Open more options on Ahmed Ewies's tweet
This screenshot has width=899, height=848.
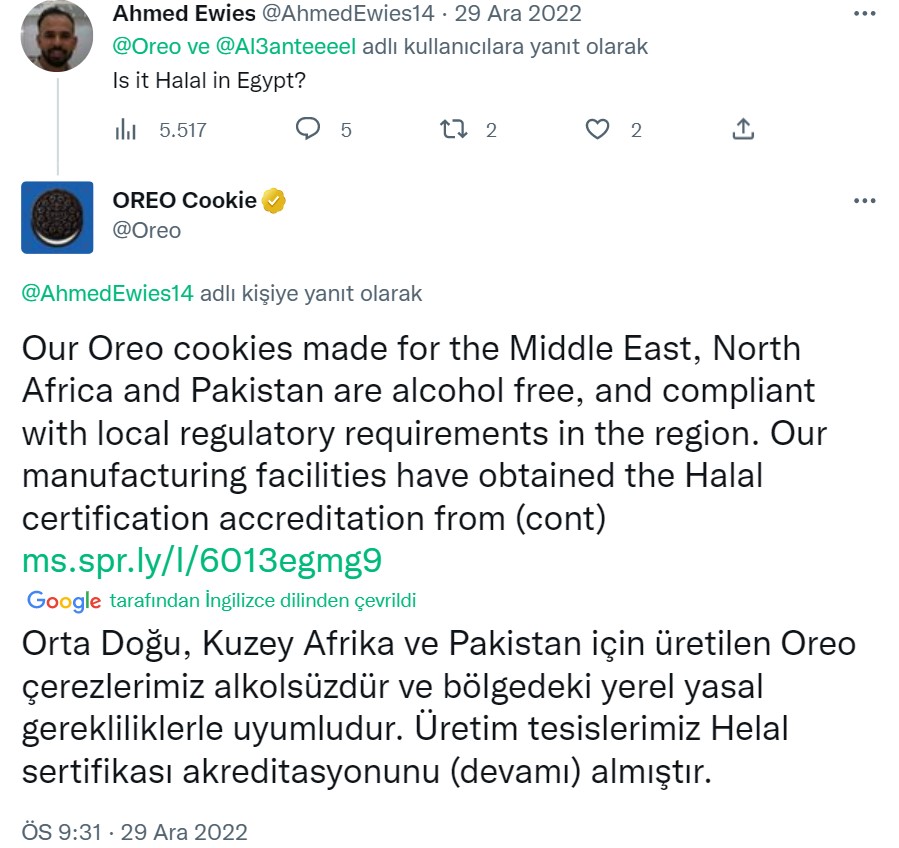tap(864, 14)
